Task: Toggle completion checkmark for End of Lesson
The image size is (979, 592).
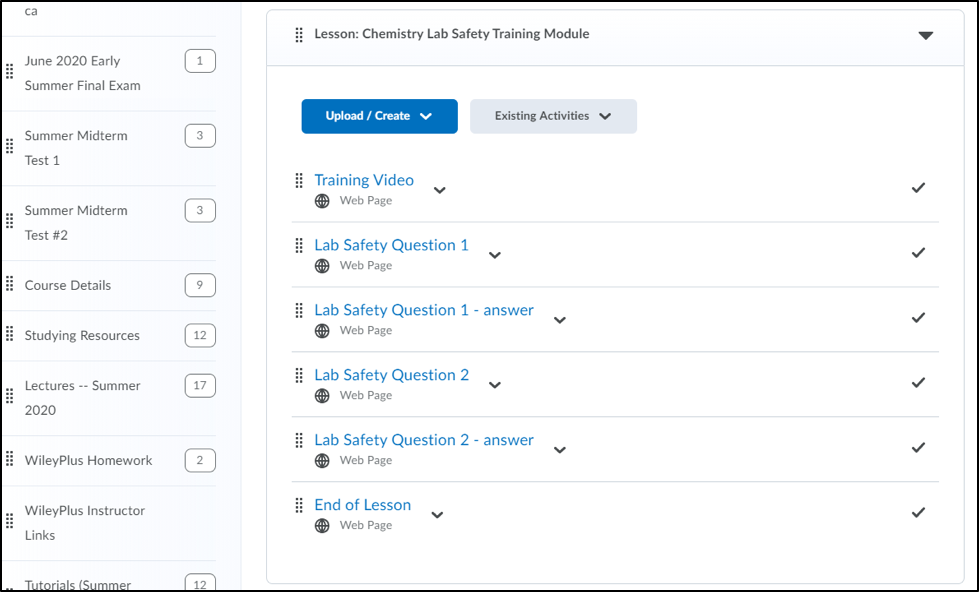Action: tap(918, 513)
